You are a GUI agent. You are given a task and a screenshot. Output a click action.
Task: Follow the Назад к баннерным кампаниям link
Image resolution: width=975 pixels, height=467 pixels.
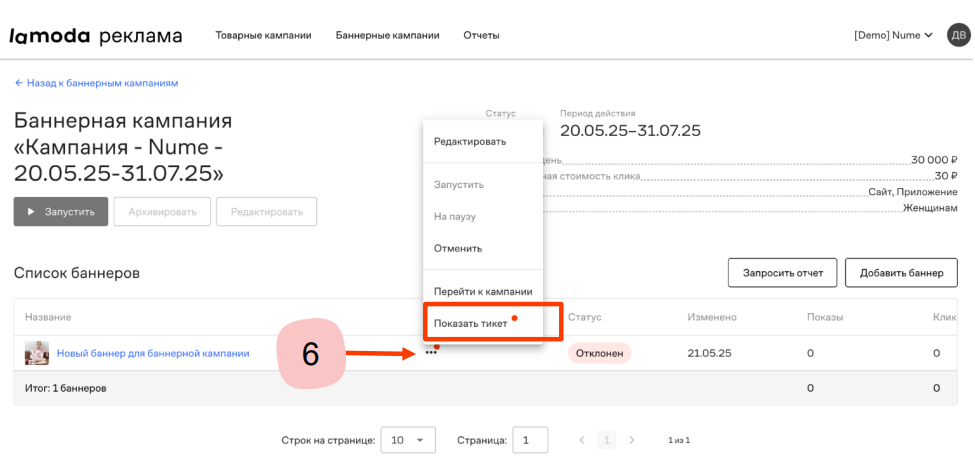[x=96, y=83]
